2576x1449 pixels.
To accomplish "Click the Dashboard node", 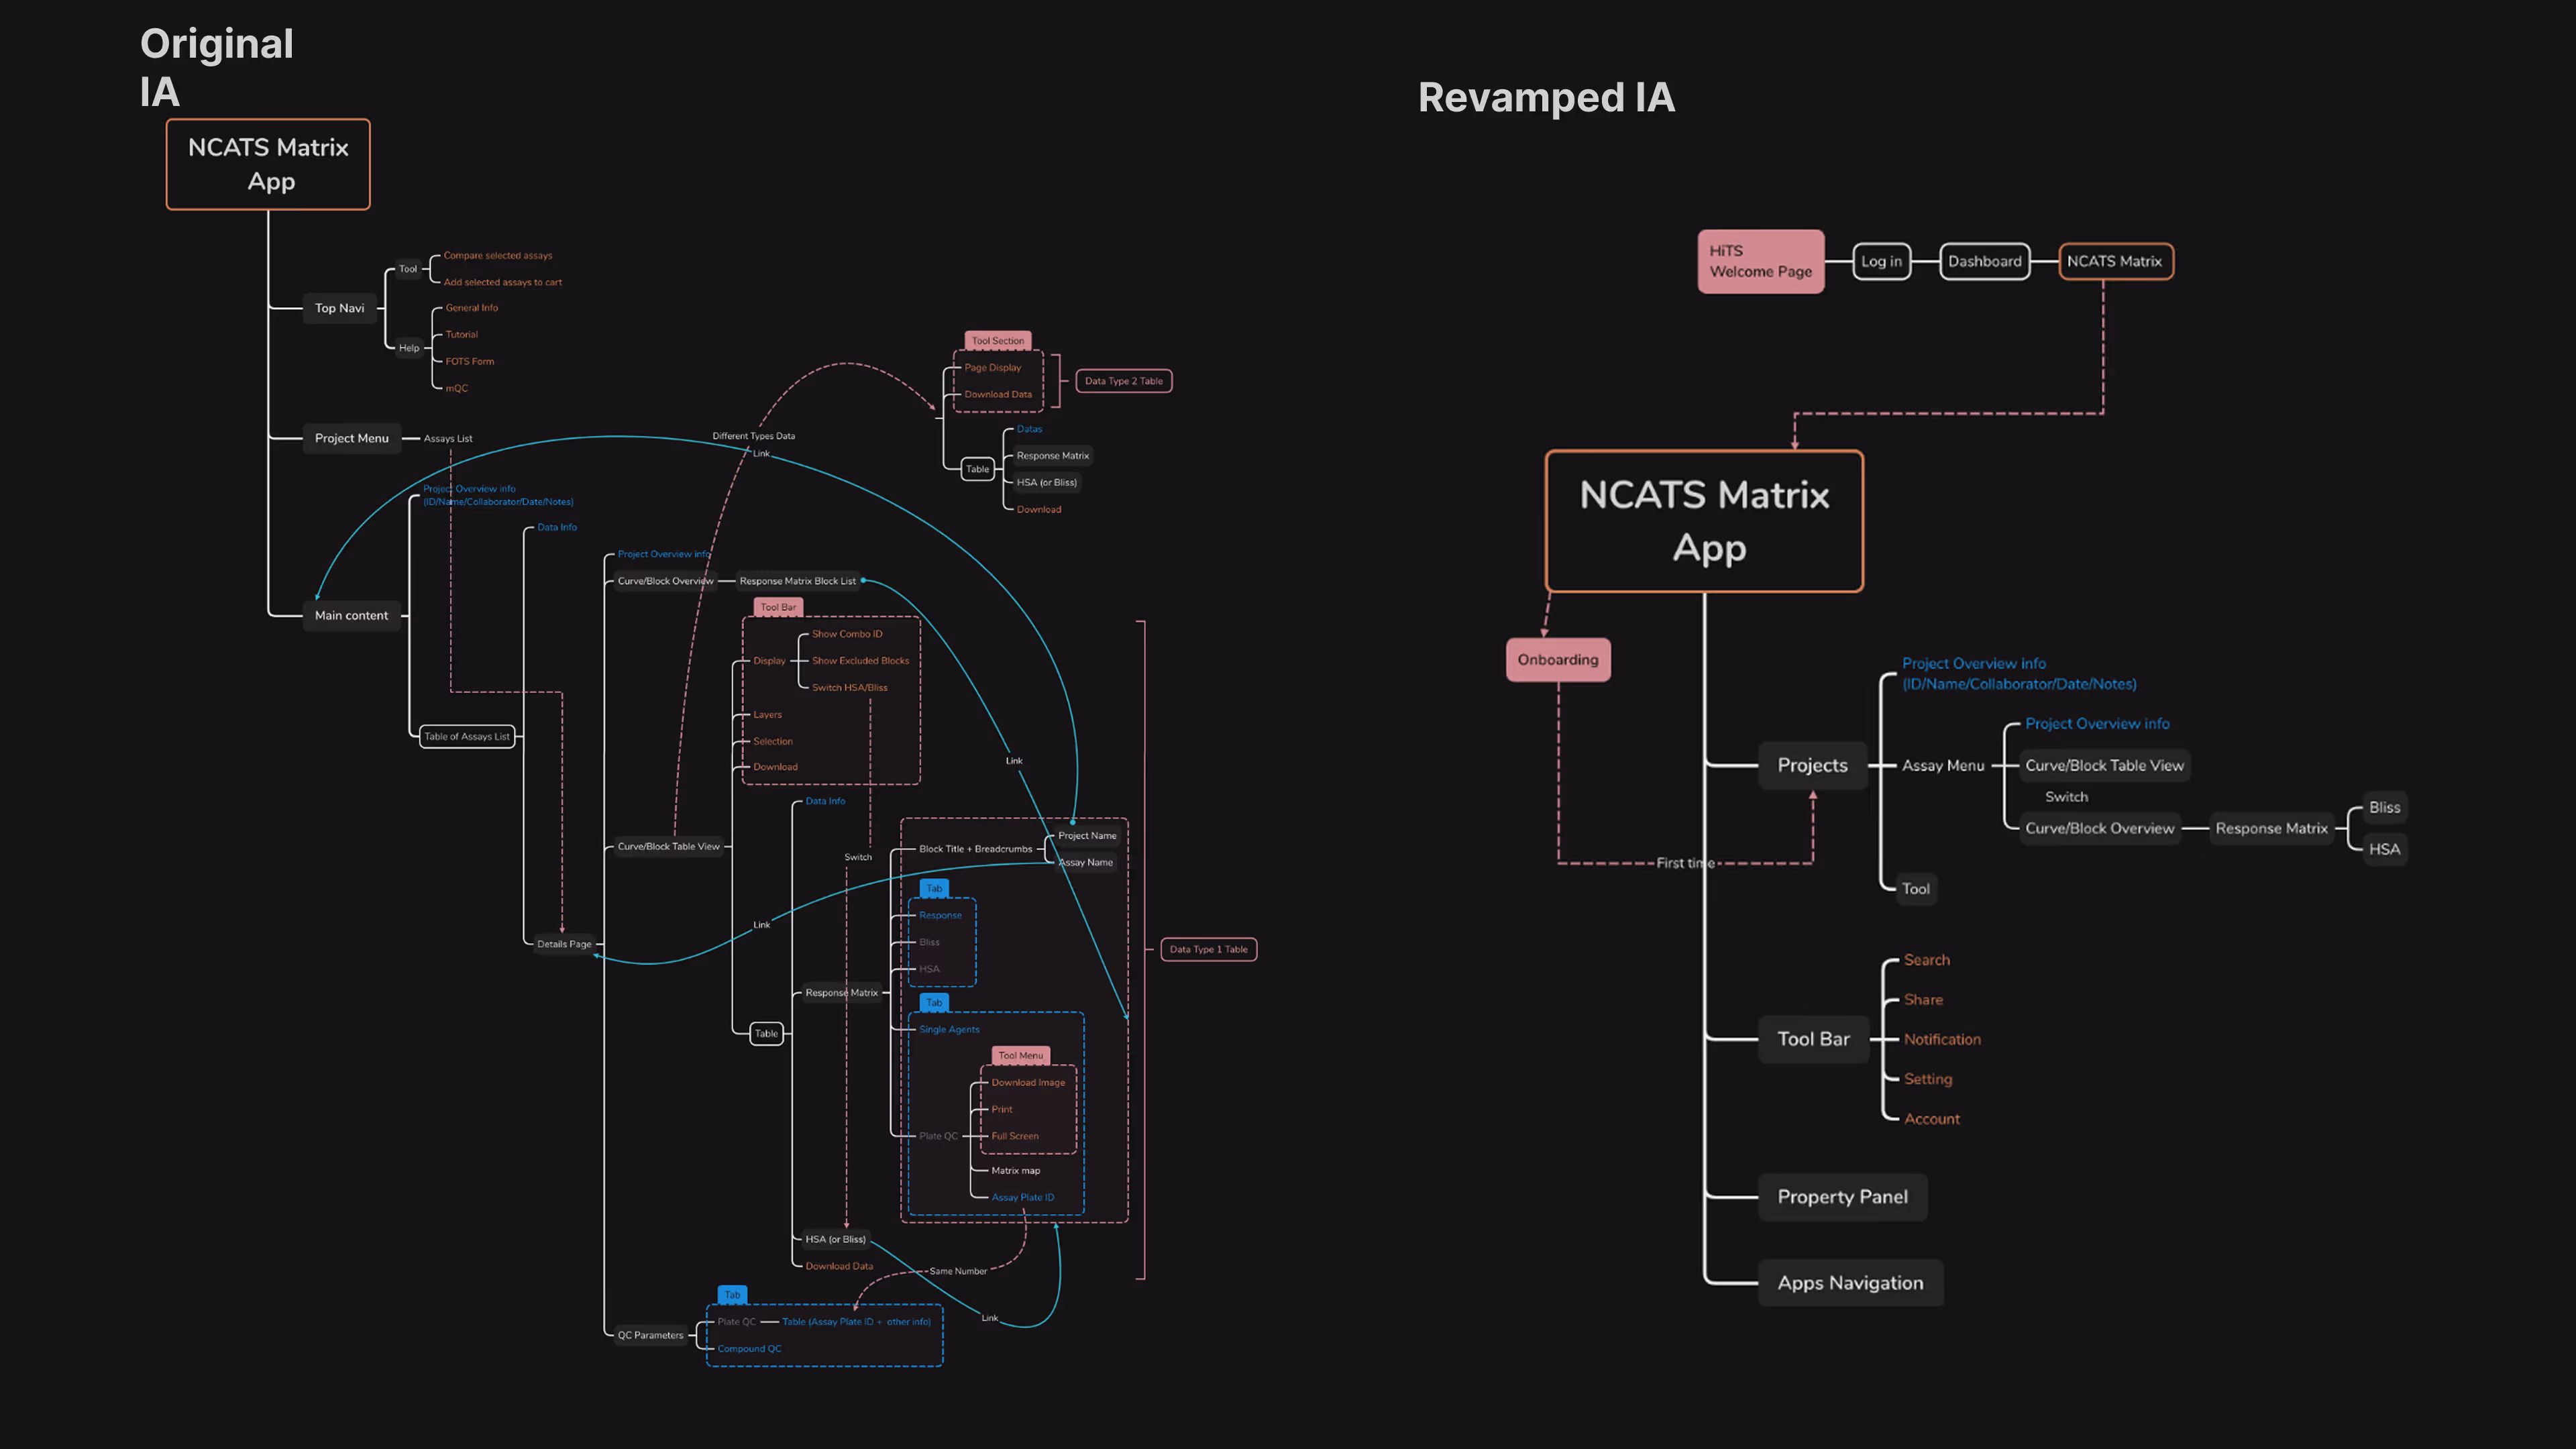I will 1984,261.
